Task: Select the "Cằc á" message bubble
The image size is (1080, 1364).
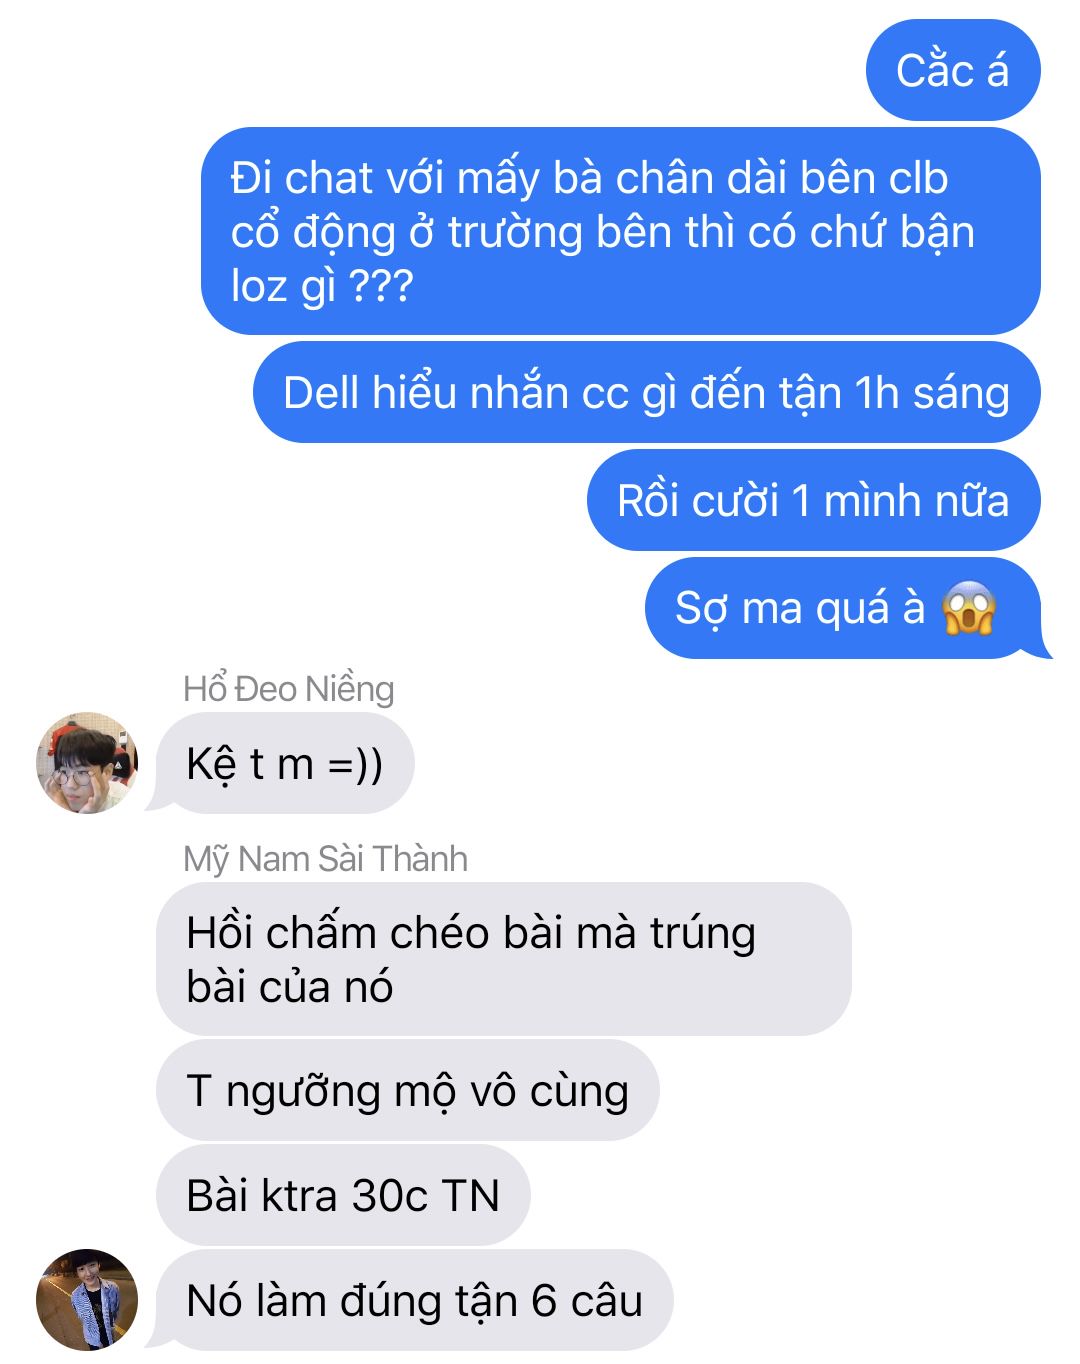Action: [953, 70]
